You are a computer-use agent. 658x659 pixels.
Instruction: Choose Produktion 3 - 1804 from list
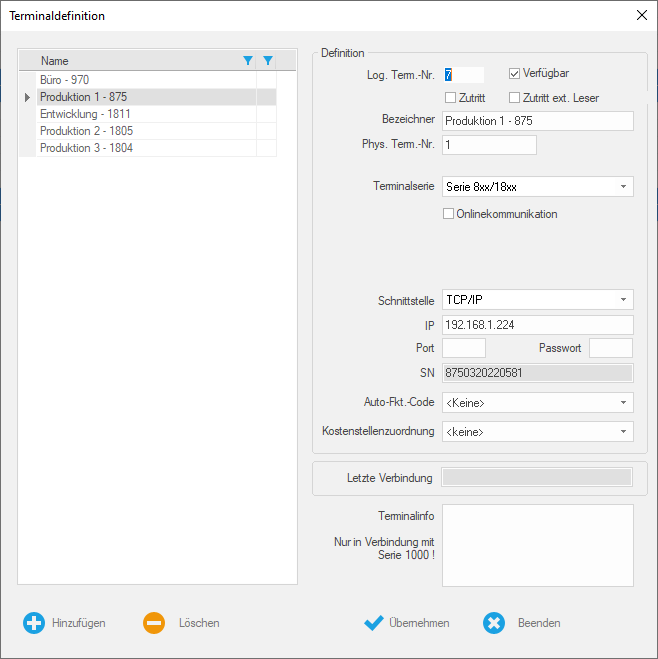click(x=86, y=148)
